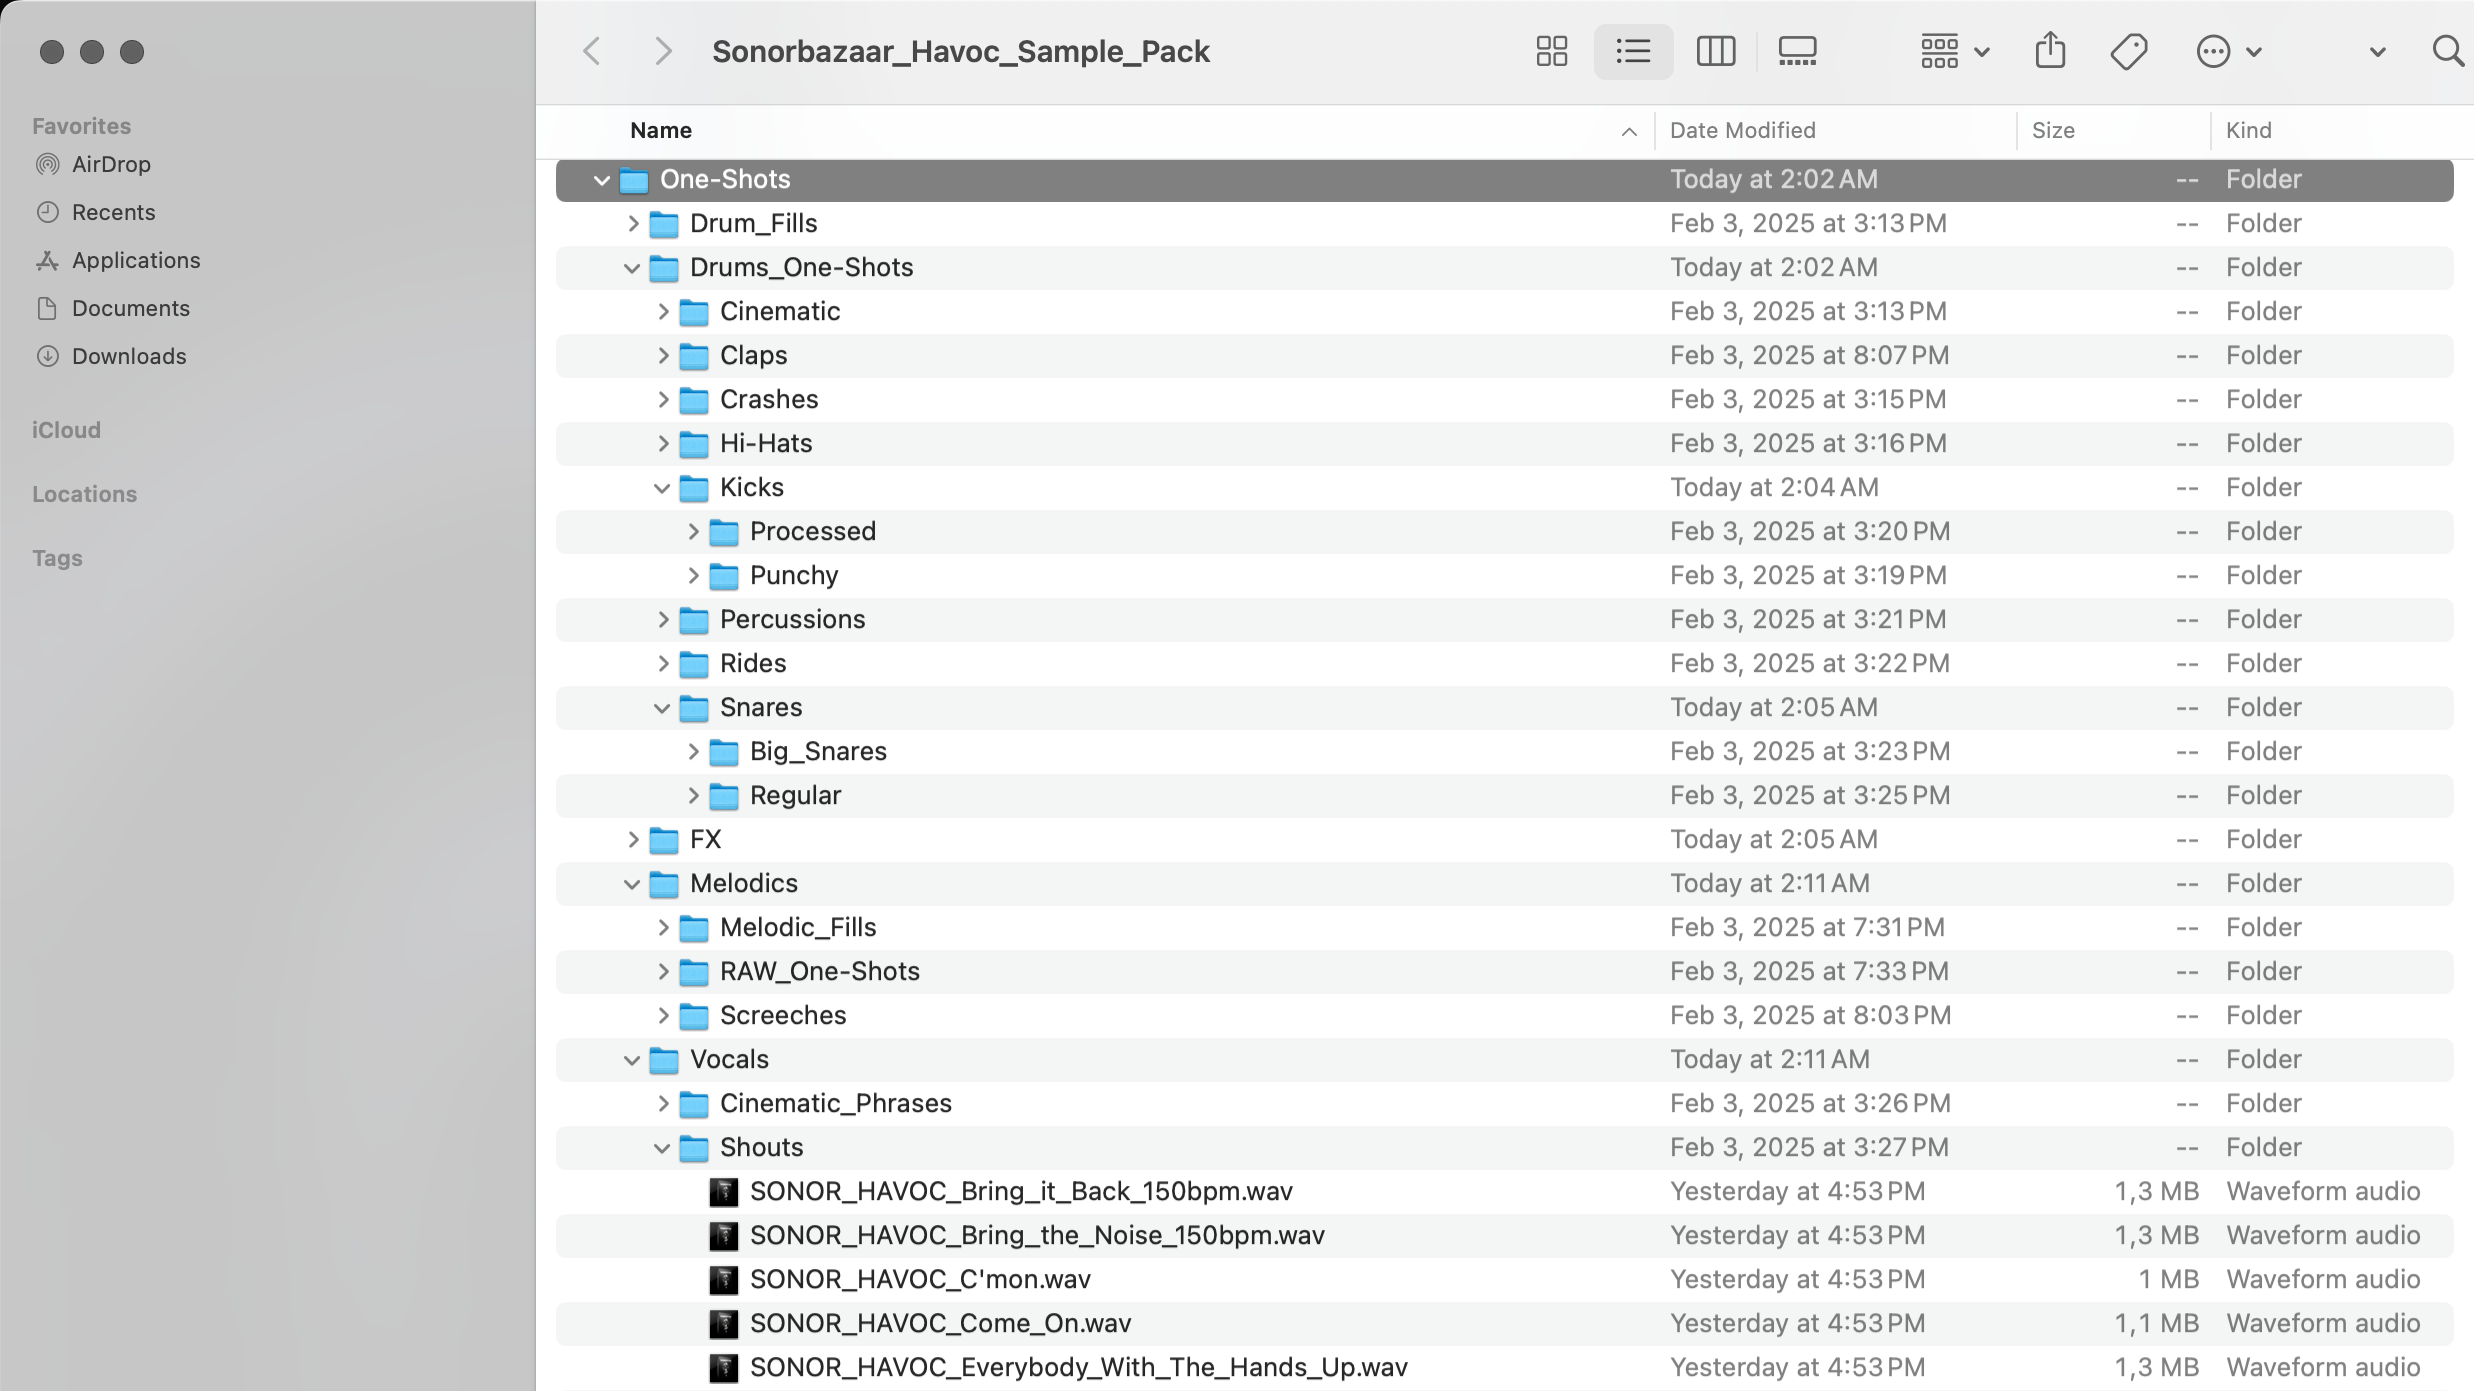Open the Finder search
2474x1391 pixels.
coord(2447,51)
